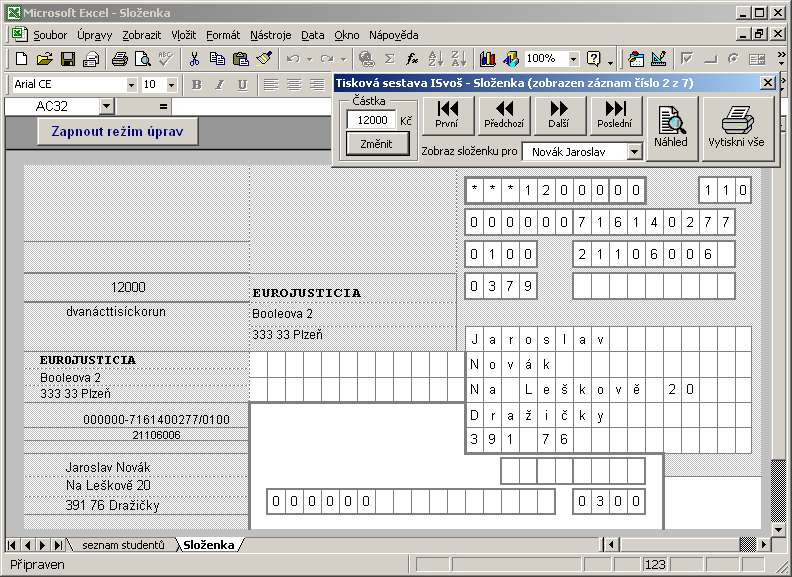Jump to the last record with Poslední
The width and height of the screenshot is (792, 577).
point(615,115)
